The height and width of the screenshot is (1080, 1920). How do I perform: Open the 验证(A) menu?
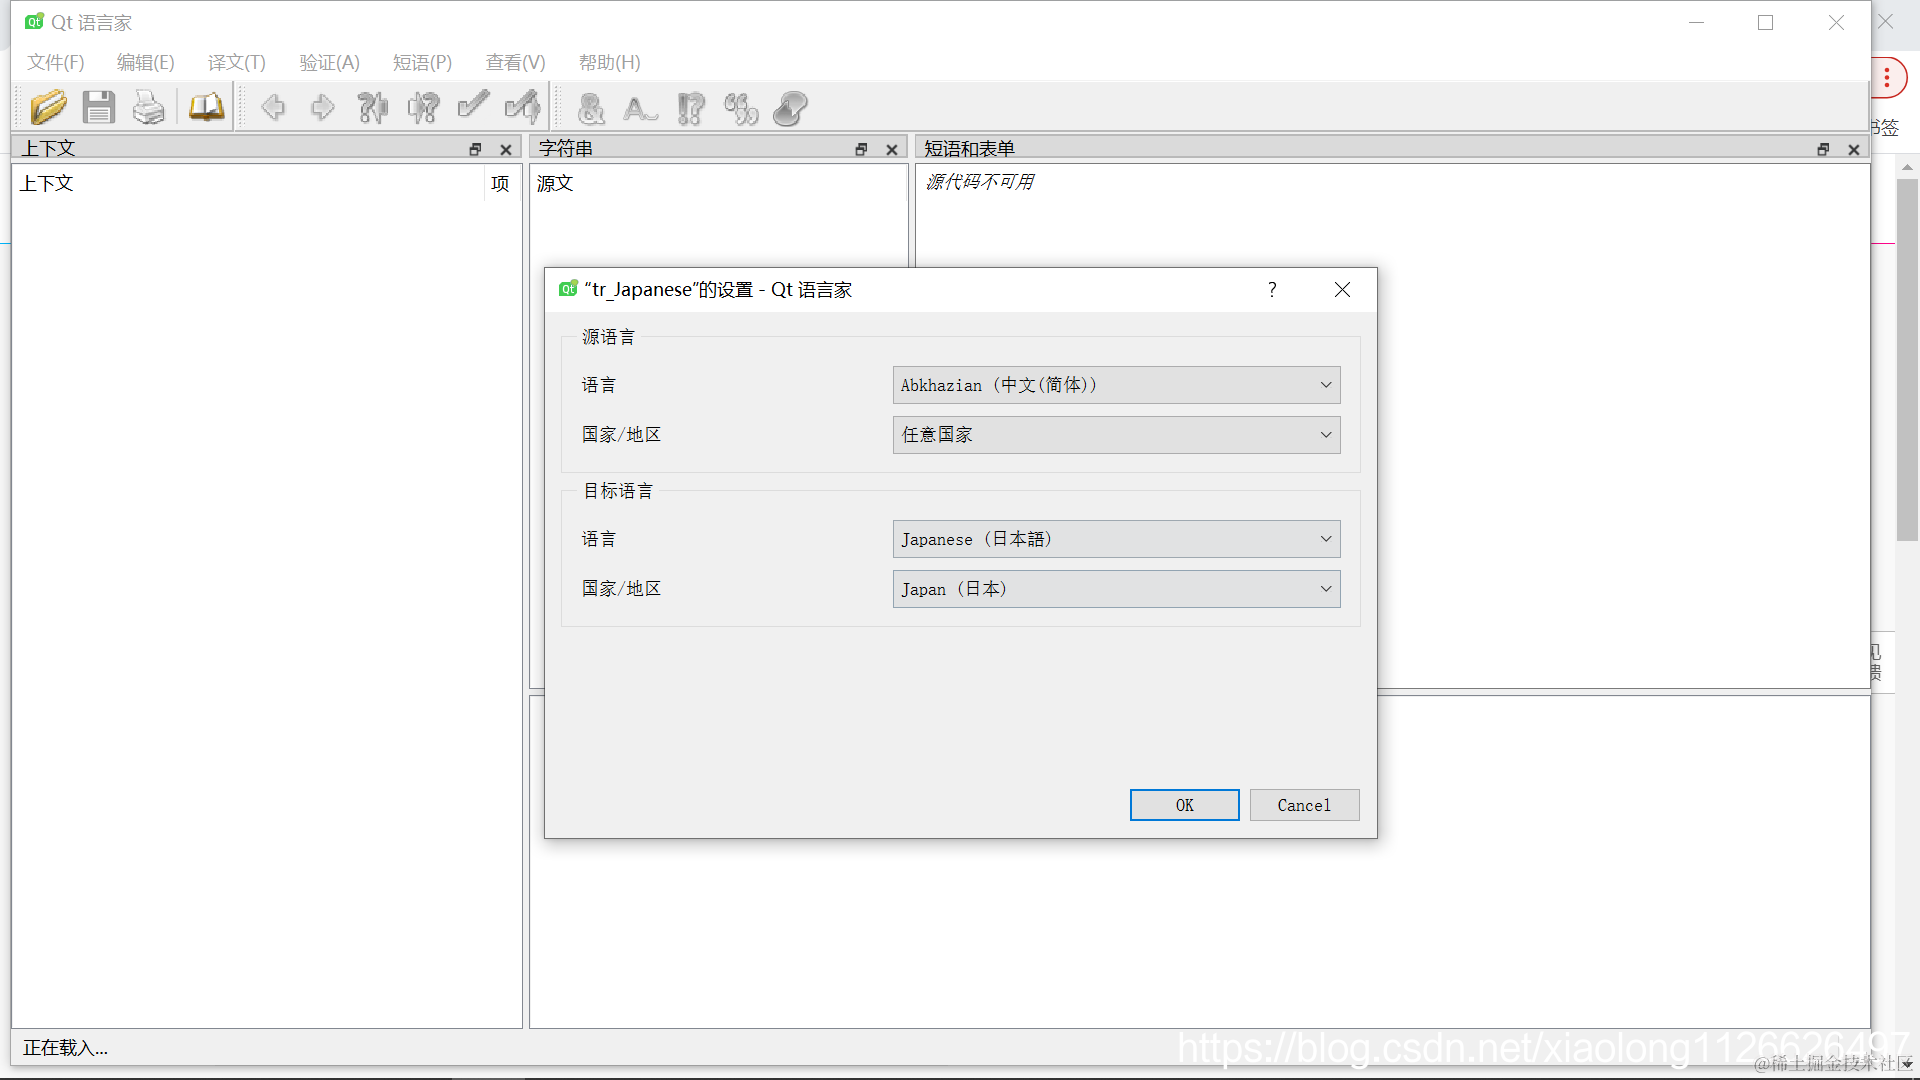(329, 62)
